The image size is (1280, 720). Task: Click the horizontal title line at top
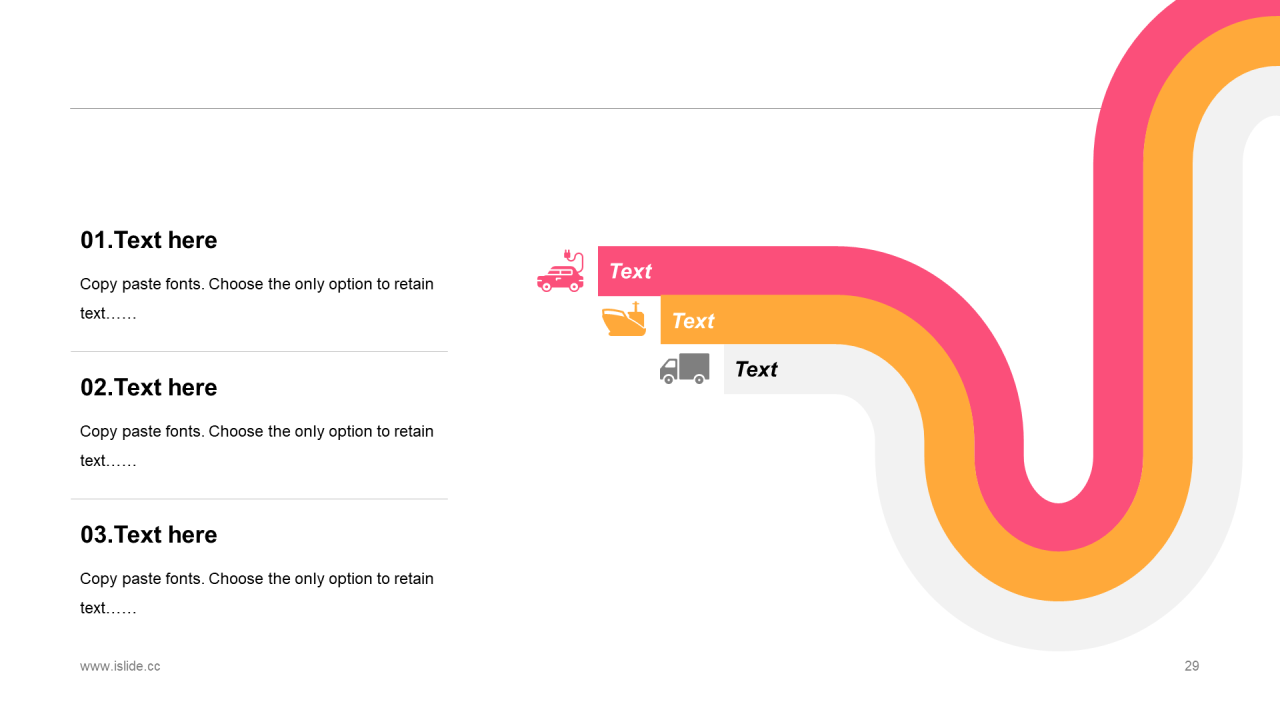580,108
